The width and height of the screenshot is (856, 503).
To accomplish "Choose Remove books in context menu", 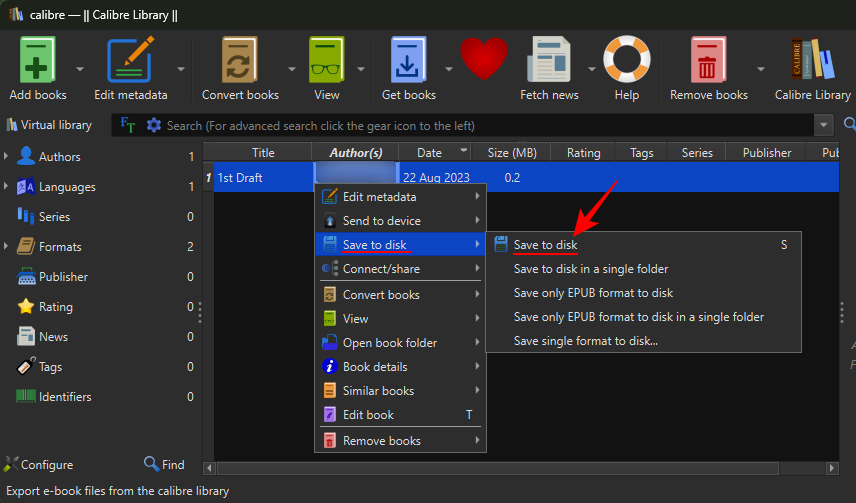I will coord(401,441).
